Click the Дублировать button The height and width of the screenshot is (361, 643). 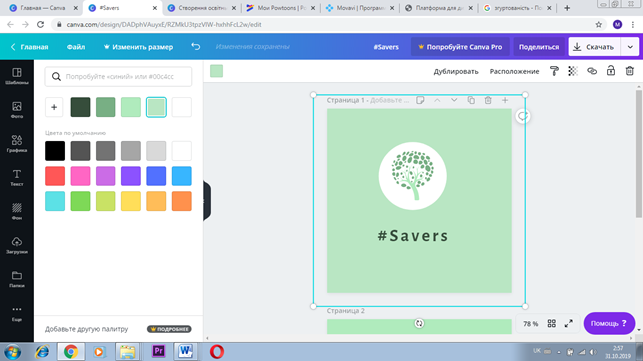(x=456, y=71)
